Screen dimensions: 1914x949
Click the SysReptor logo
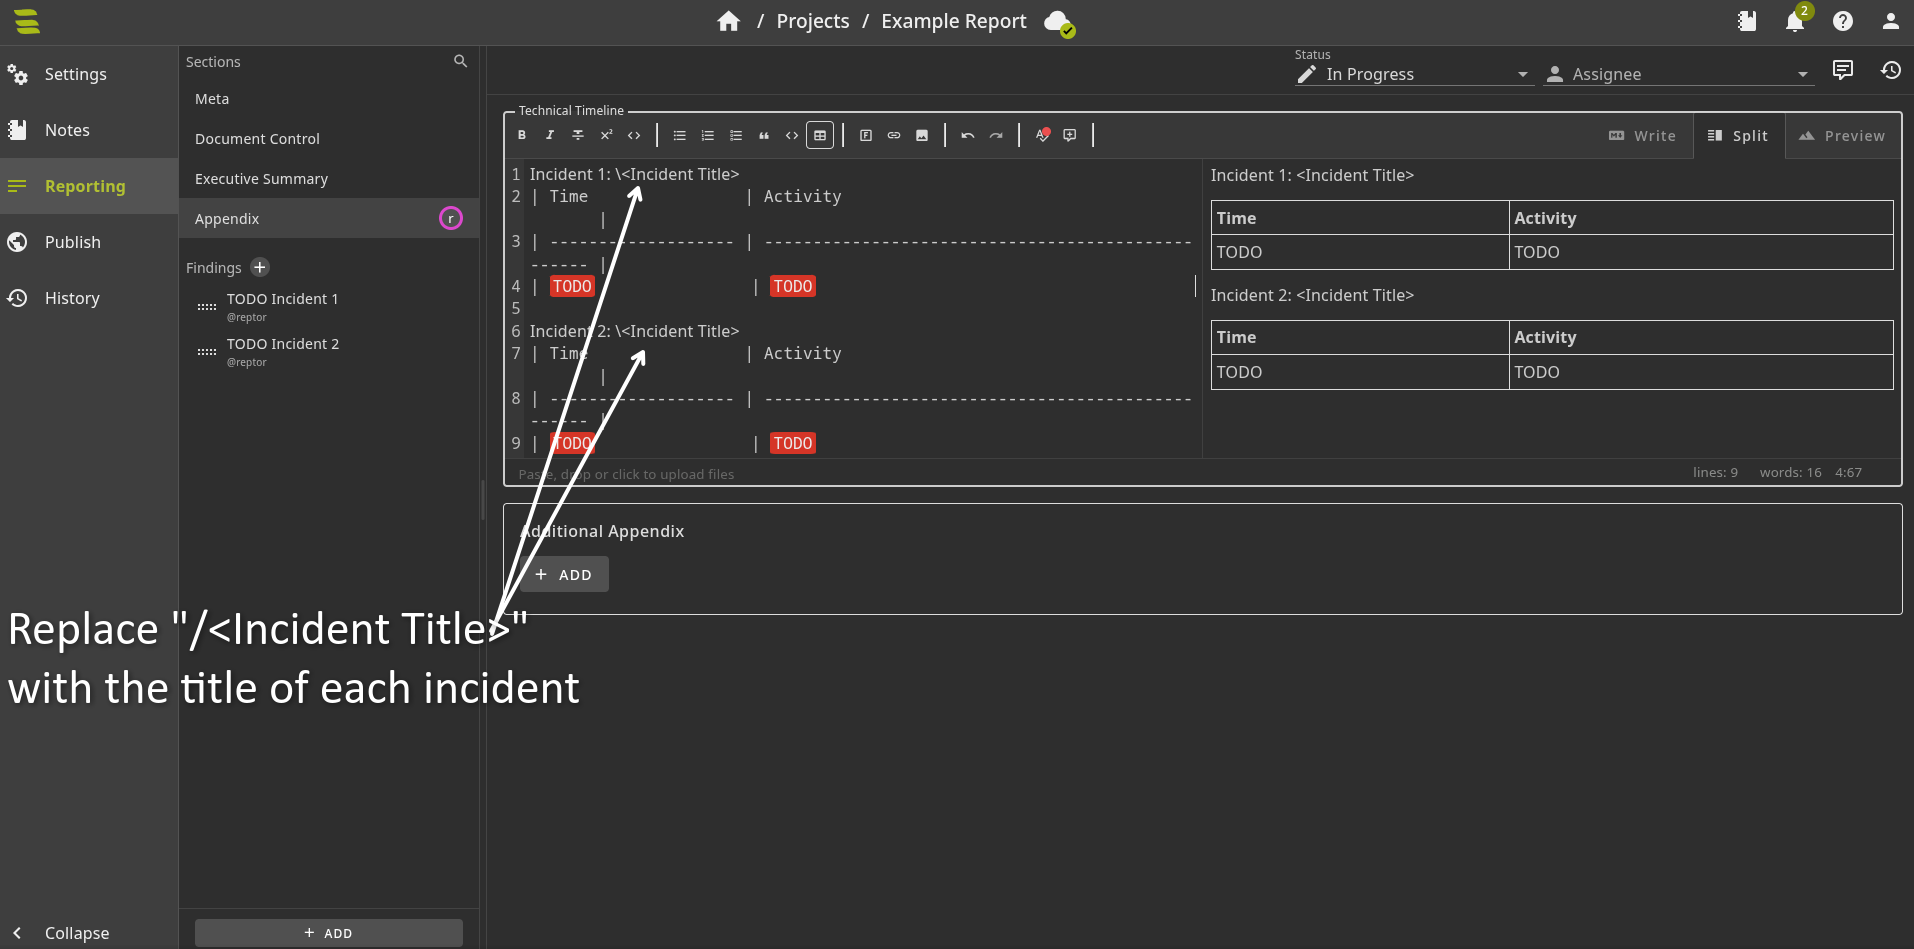point(27,21)
